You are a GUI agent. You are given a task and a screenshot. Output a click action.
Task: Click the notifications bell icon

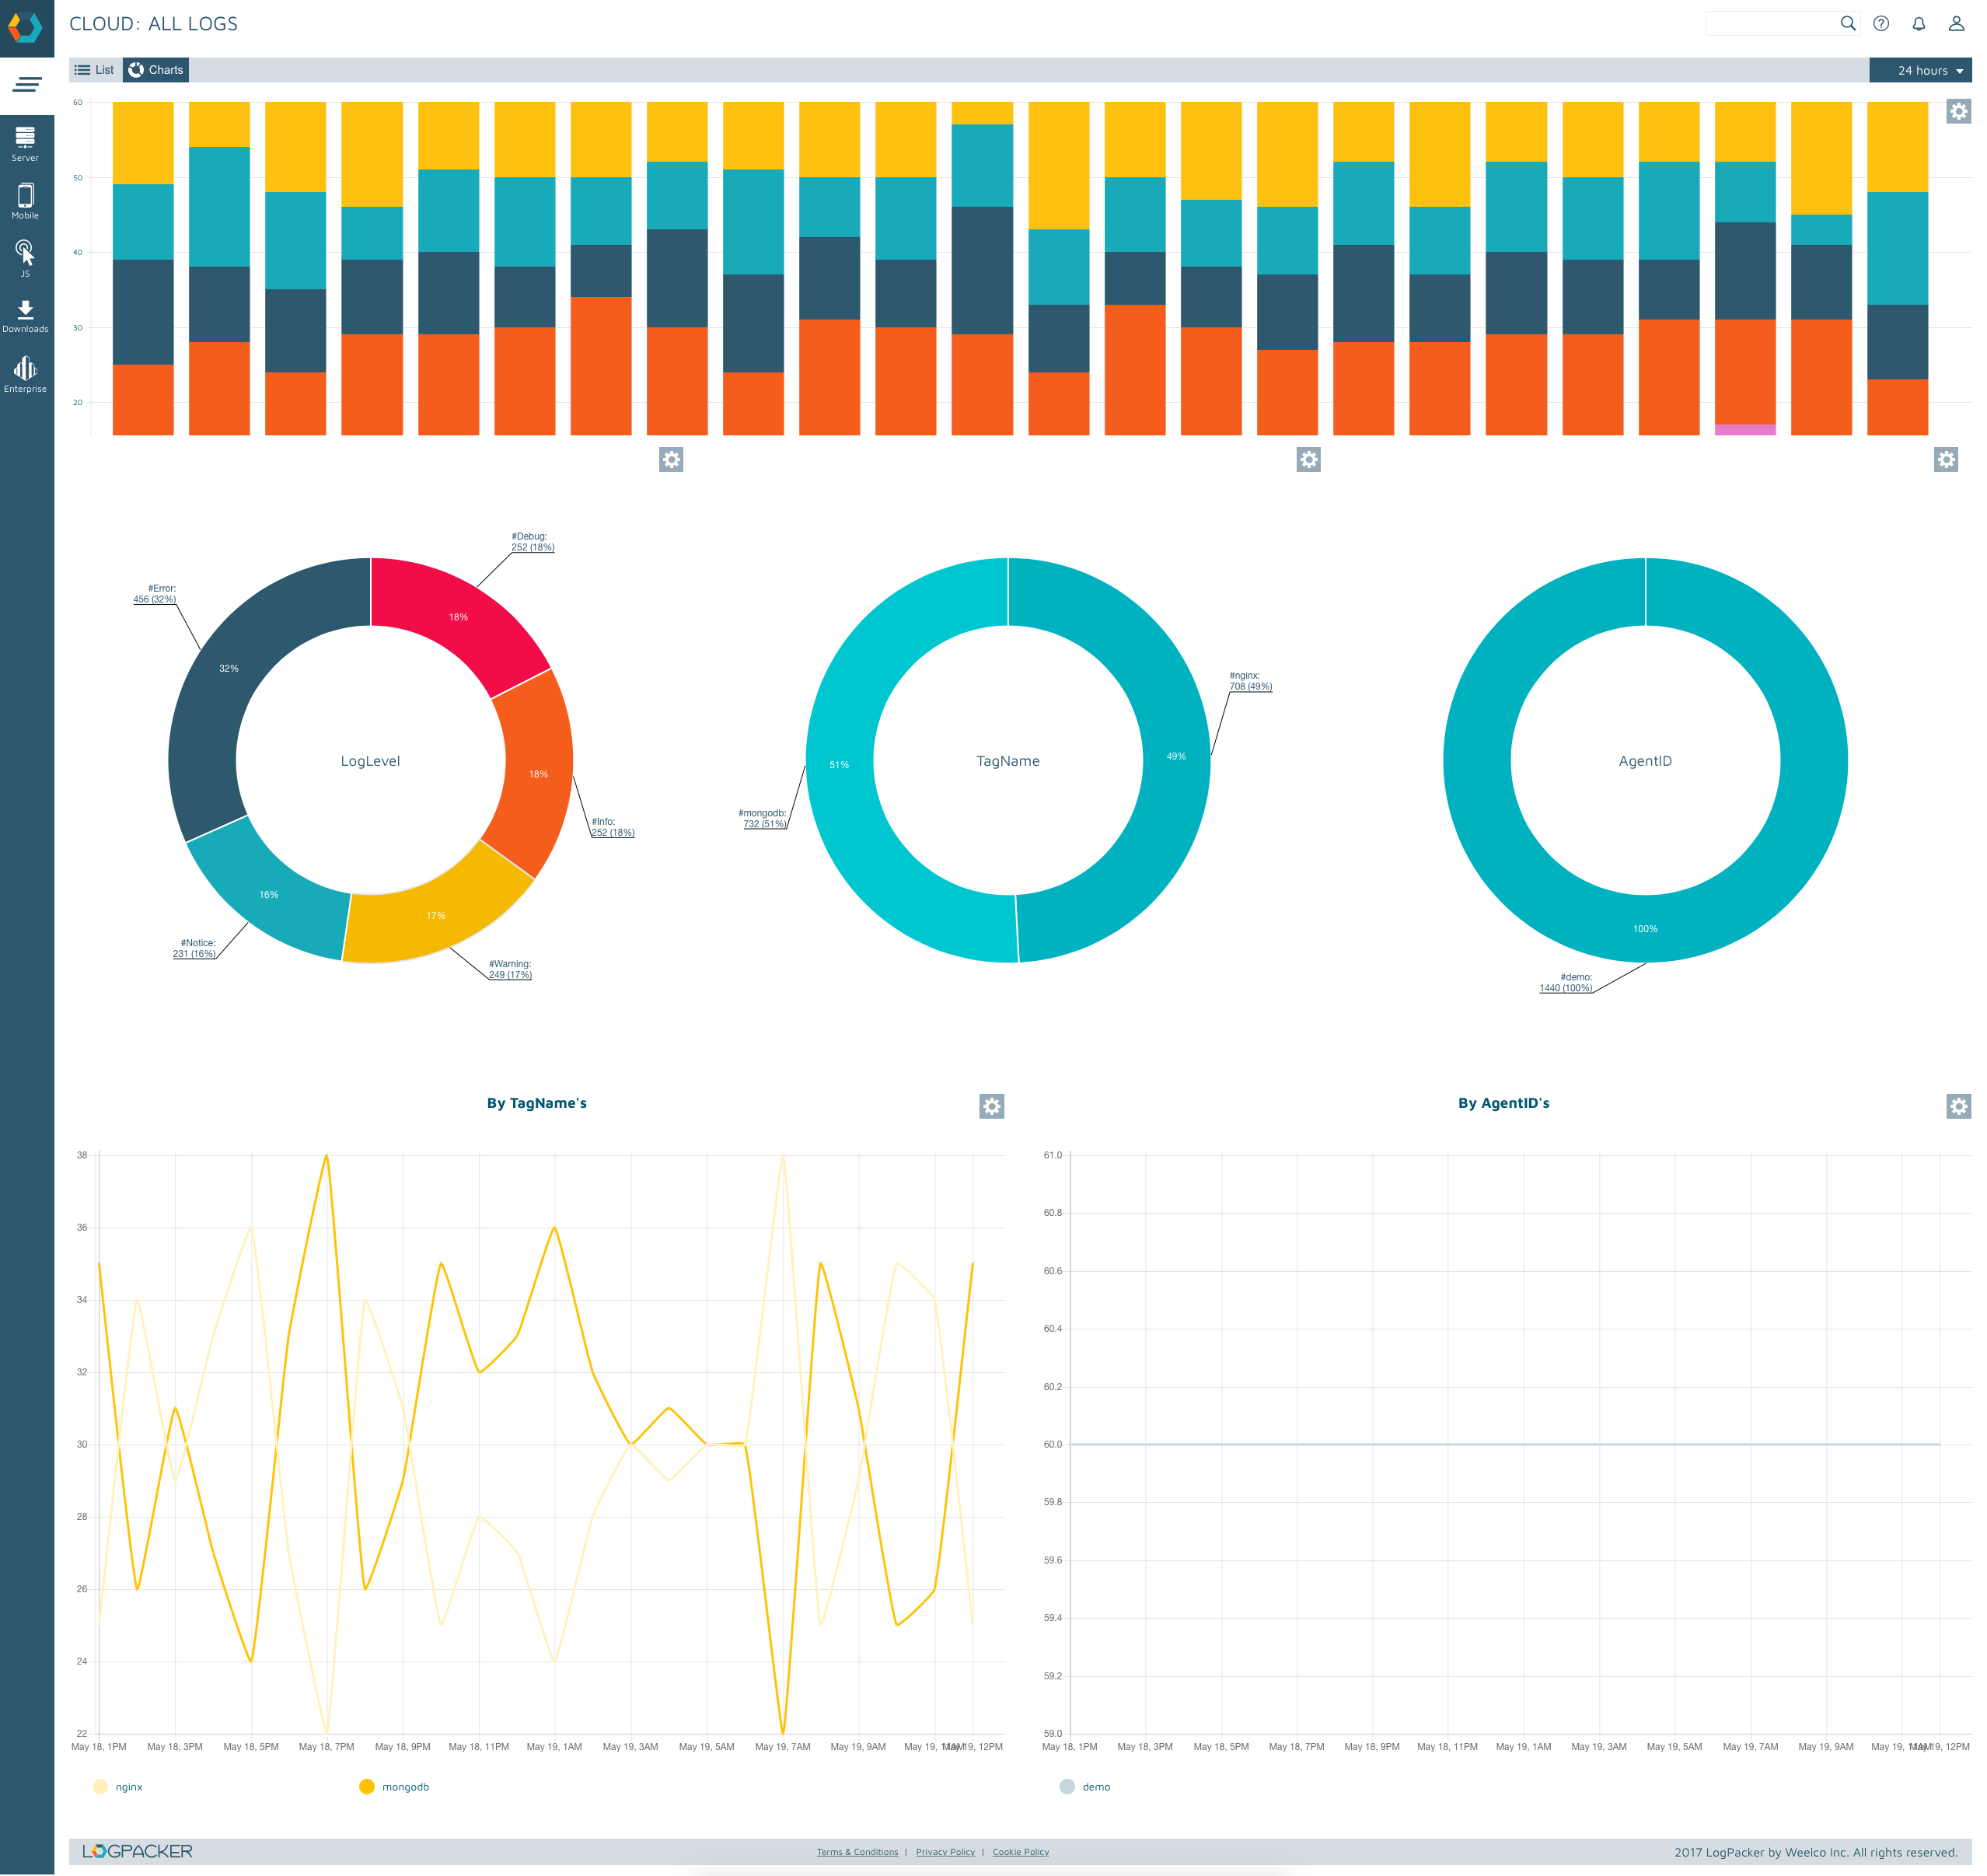click(x=1918, y=24)
